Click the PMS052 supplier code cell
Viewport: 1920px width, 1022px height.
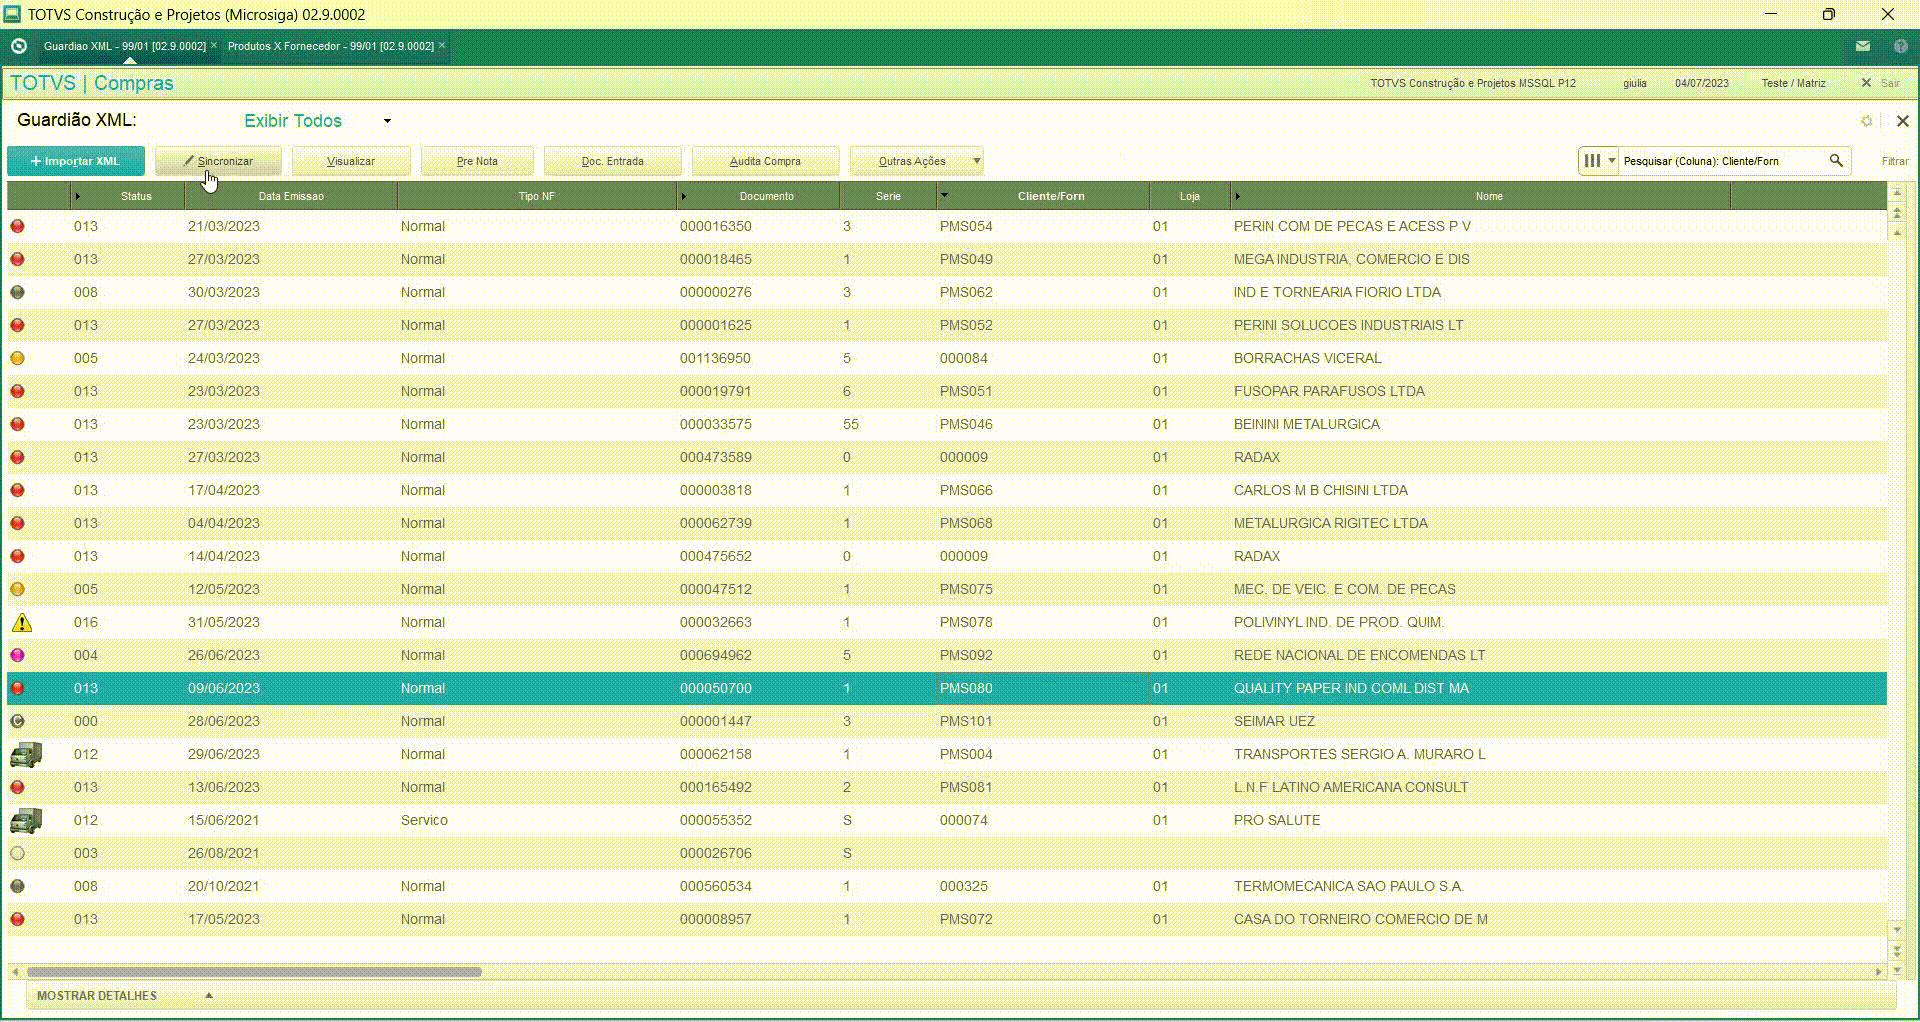click(x=966, y=325)
